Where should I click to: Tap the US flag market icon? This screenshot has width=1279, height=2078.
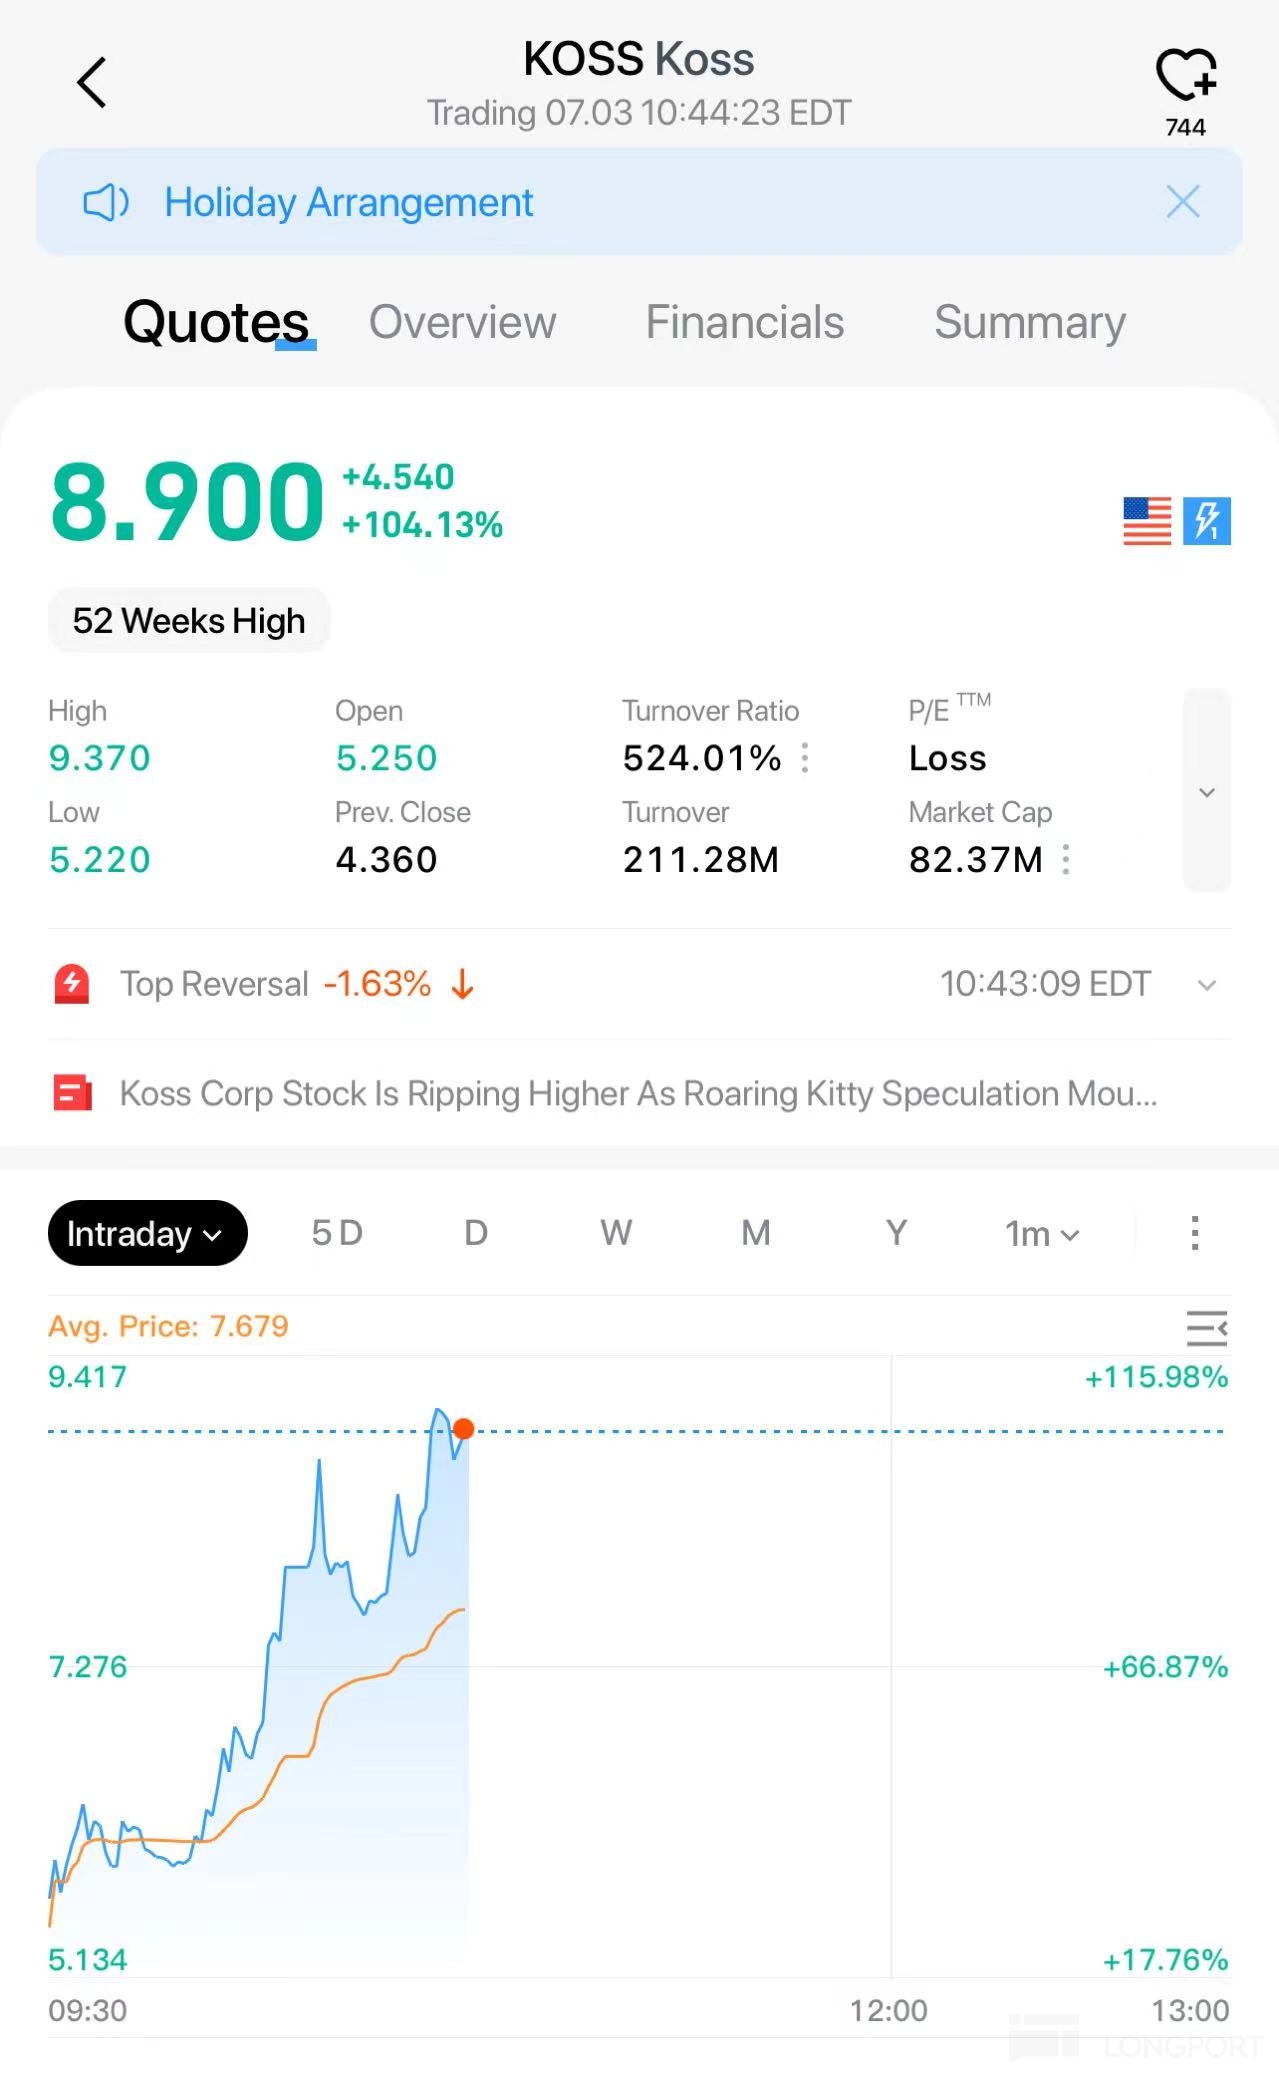(1147, 521)
